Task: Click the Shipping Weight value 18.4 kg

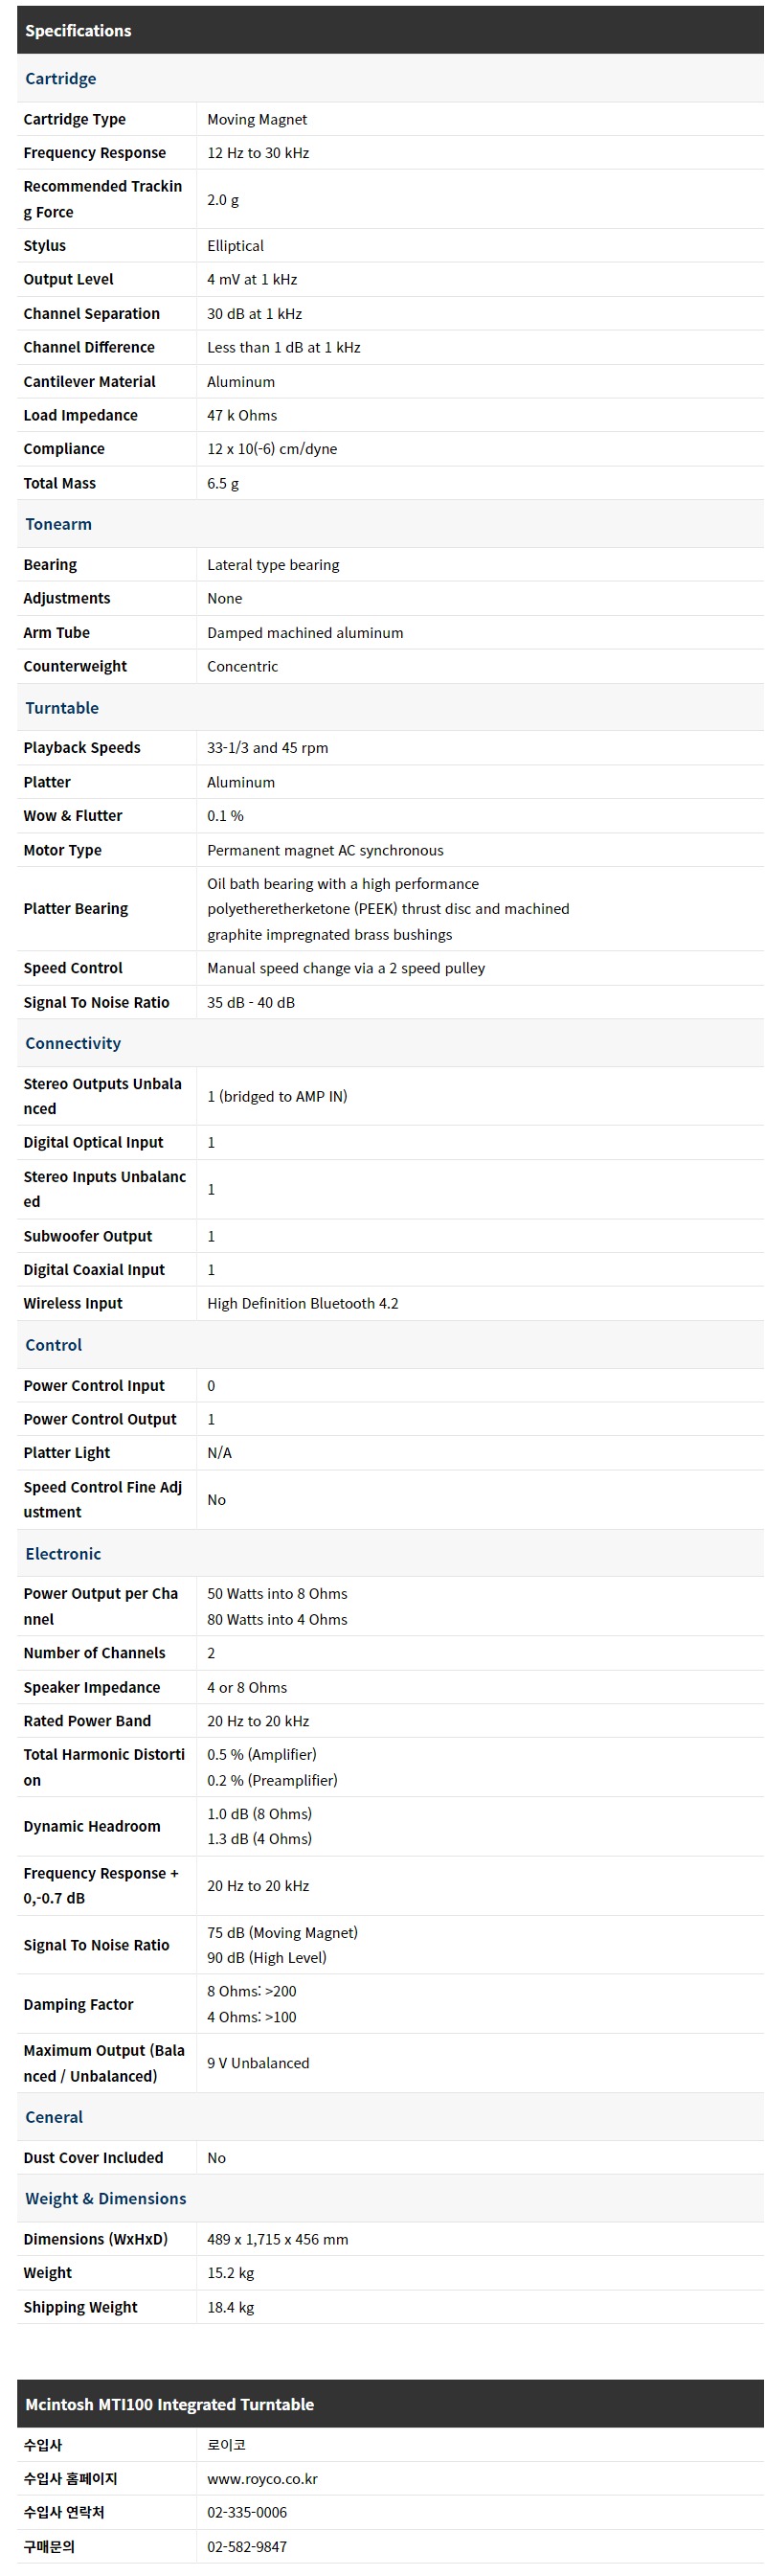Action: (230, 2307)
